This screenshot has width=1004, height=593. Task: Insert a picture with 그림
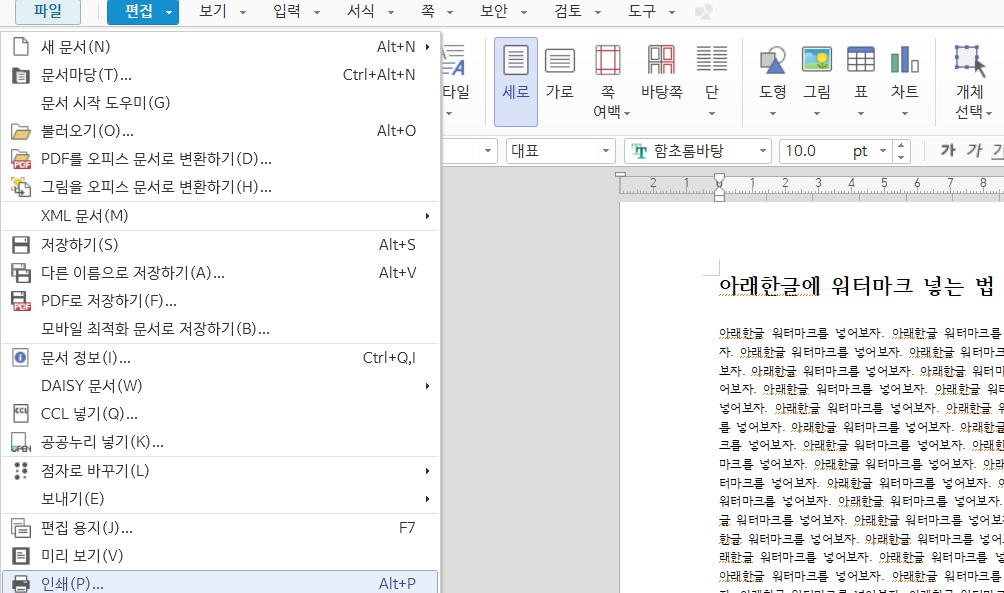(x=816, y=72)
